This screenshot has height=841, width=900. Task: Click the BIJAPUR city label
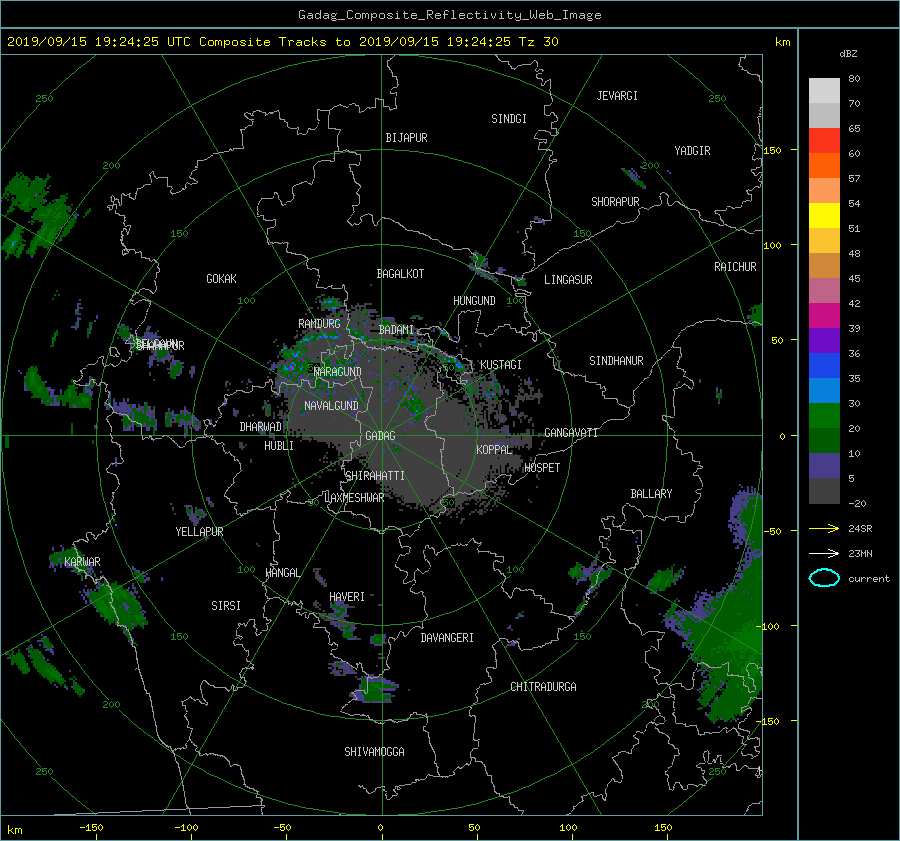[406, 138]
